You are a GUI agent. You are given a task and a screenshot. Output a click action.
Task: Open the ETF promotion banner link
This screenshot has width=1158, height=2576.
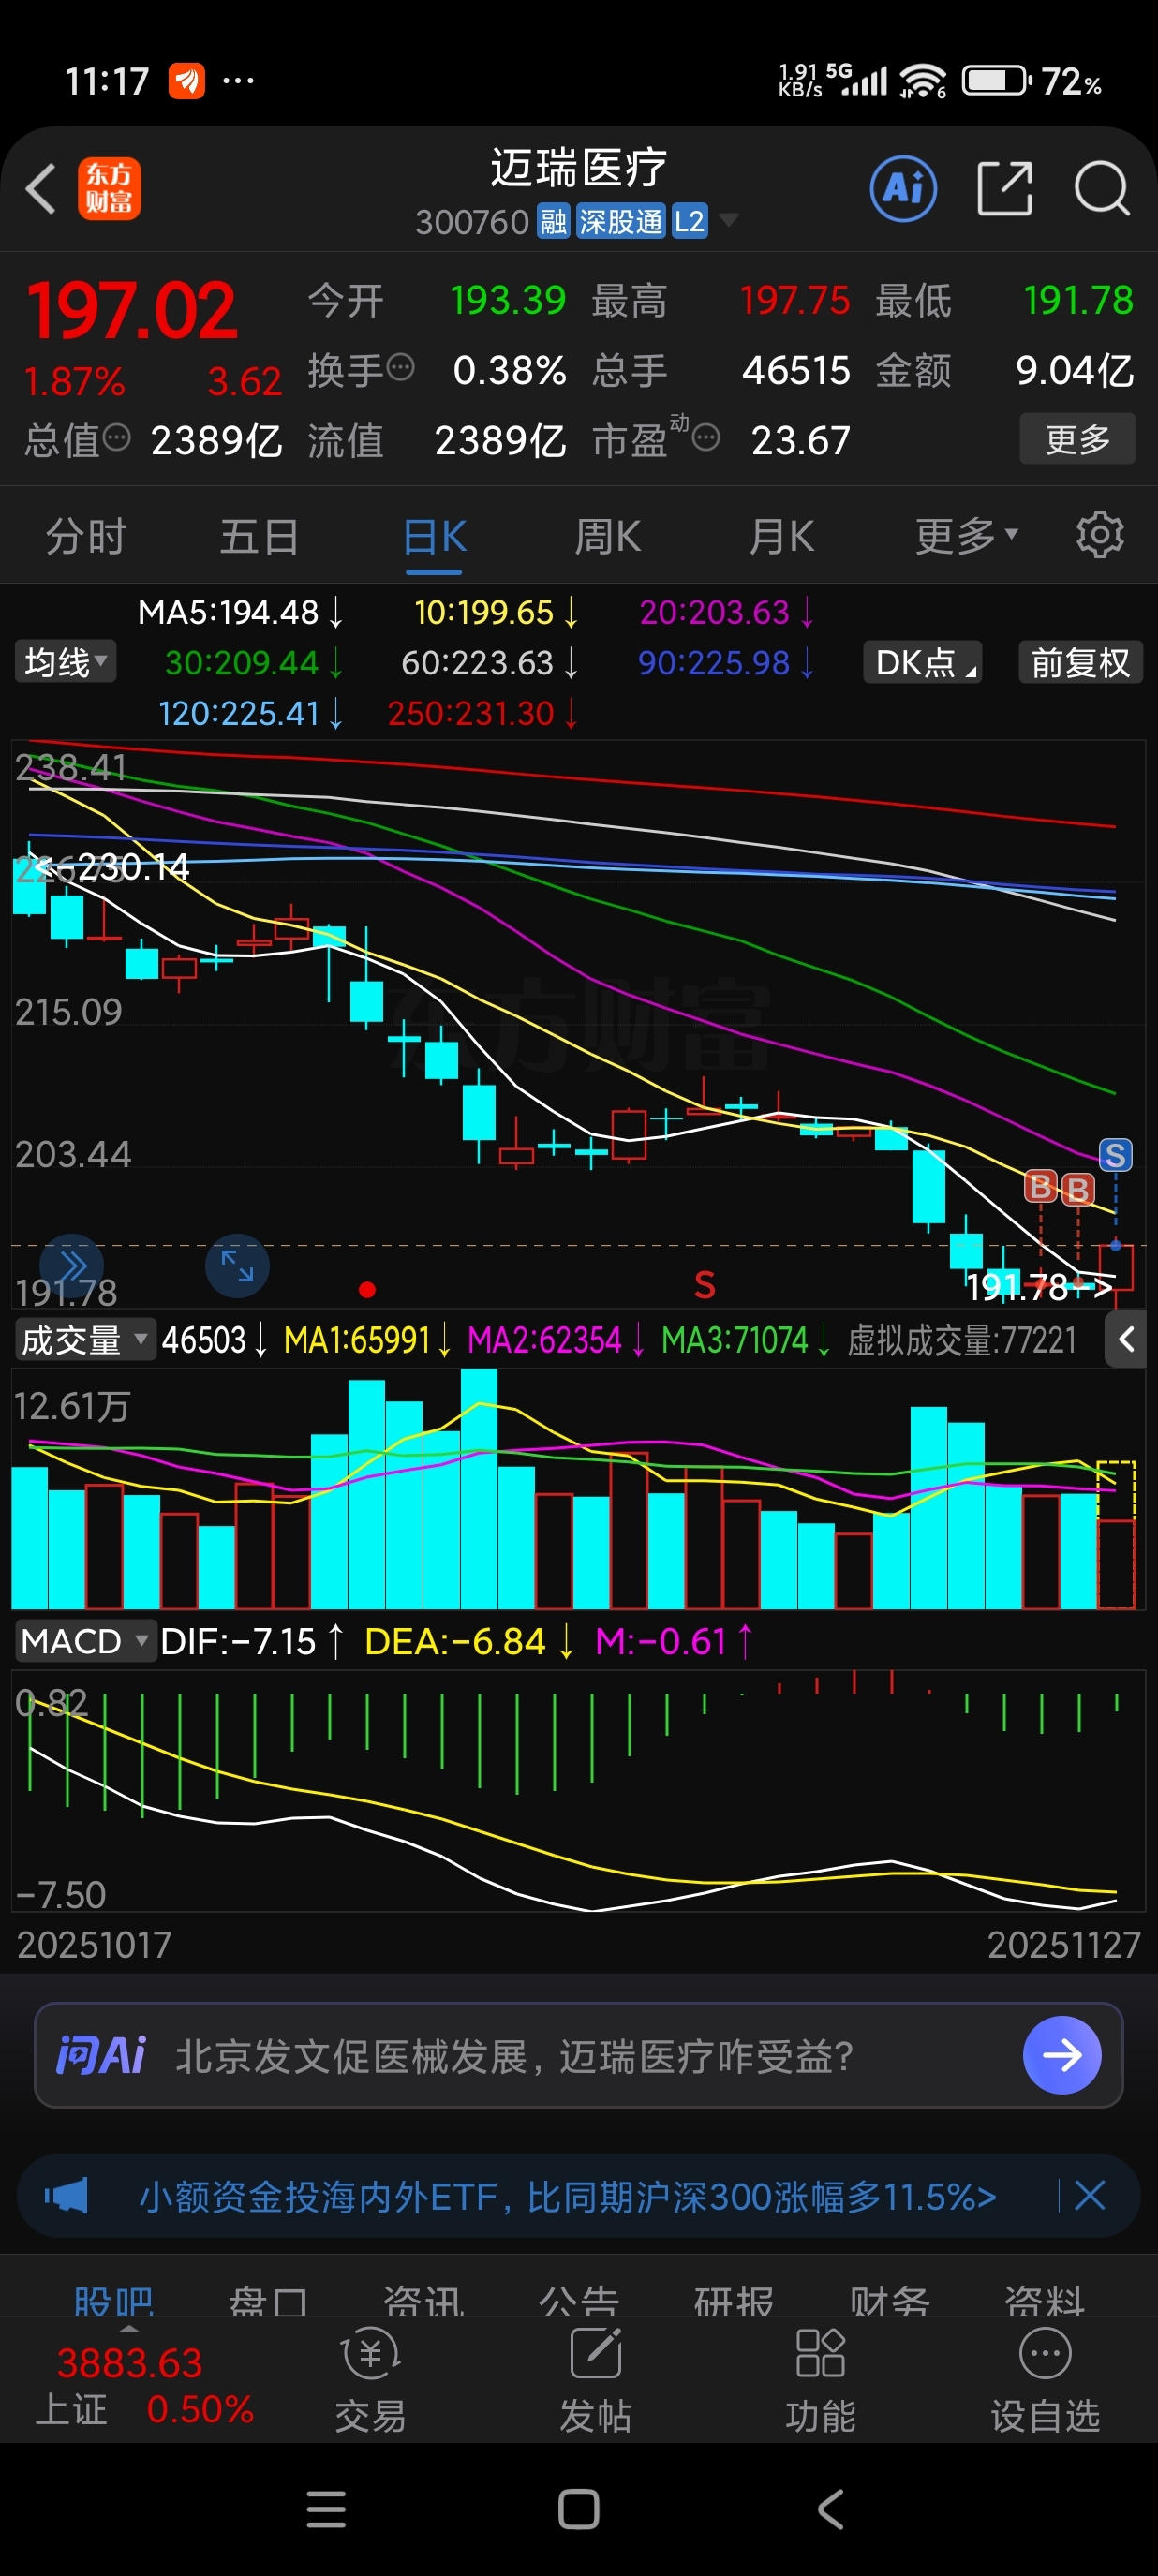tap(567, 2196)
